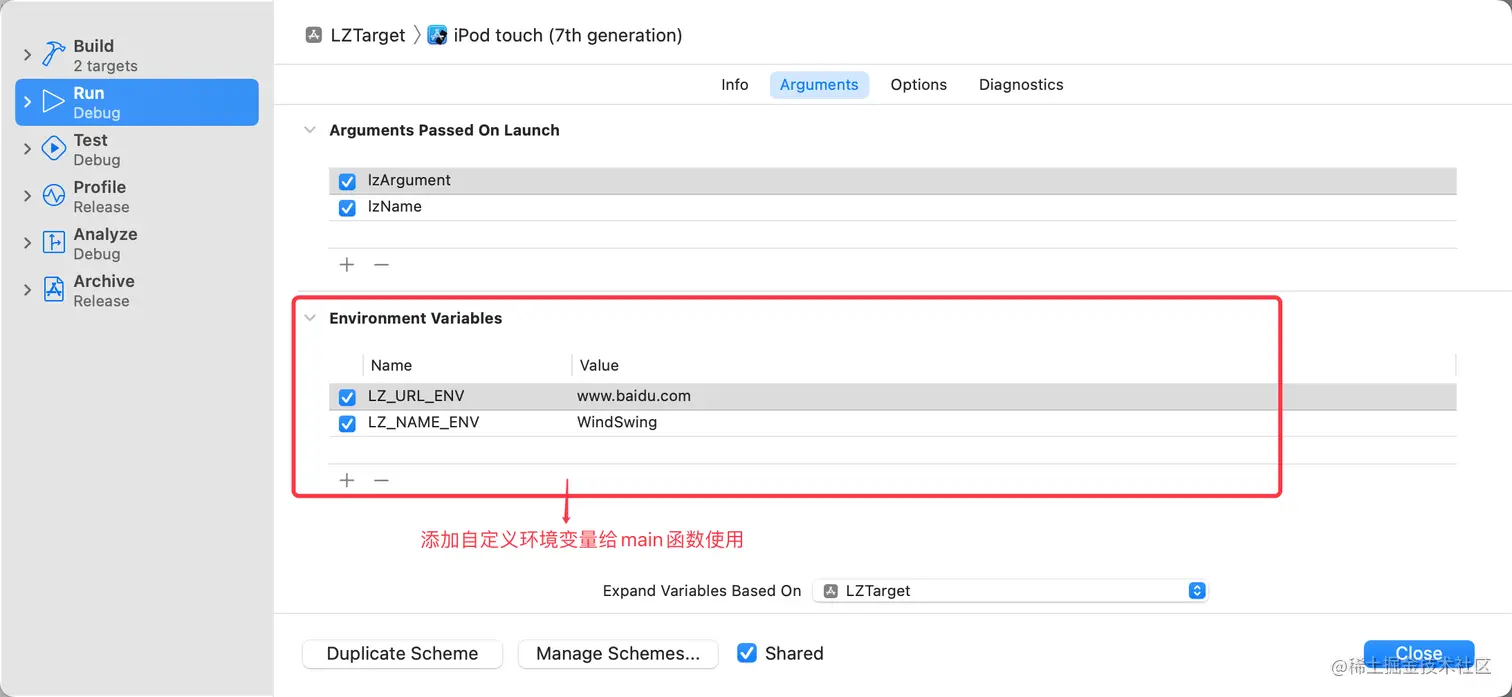The width and height of the screenshot is (1512, 697).
Task: Expand the Profile action chevron
Action: 27,196
